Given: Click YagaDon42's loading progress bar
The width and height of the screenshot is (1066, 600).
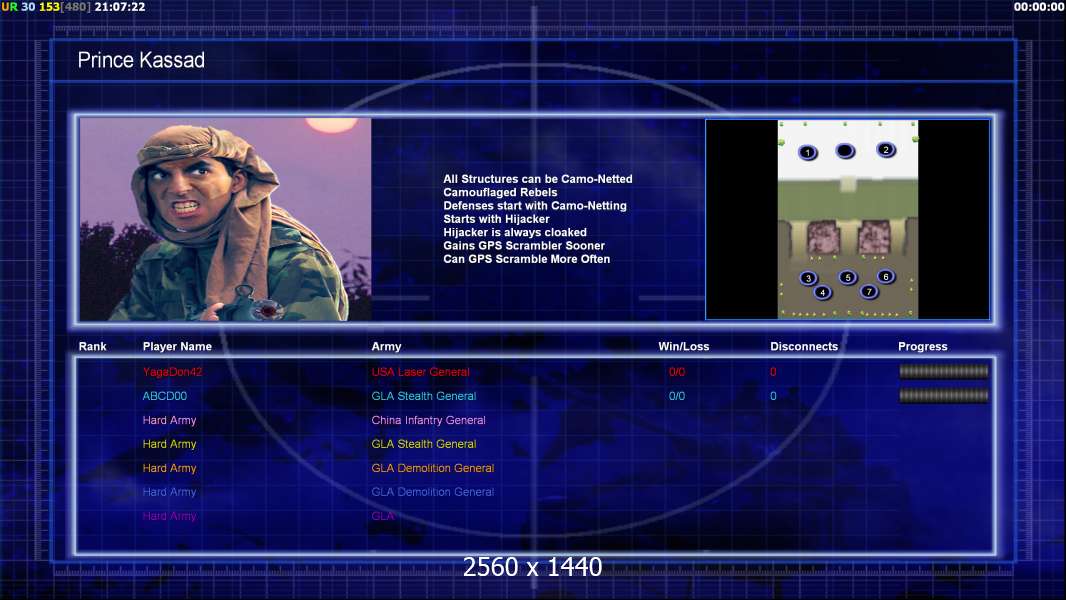Looking at the screenshot, I should point(944,371).
